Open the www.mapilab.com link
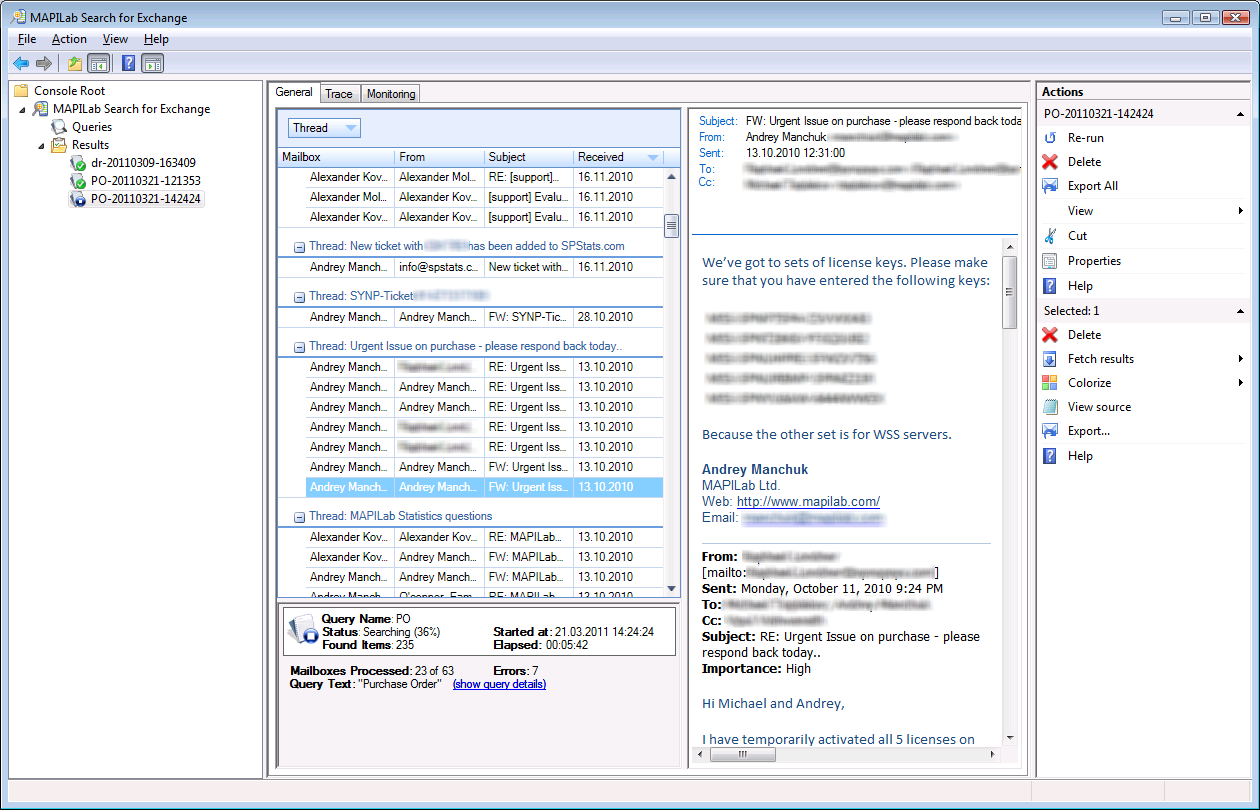The height and width of the screenshot is (810, 1260). pyautogui.click(x=808, y=502)
